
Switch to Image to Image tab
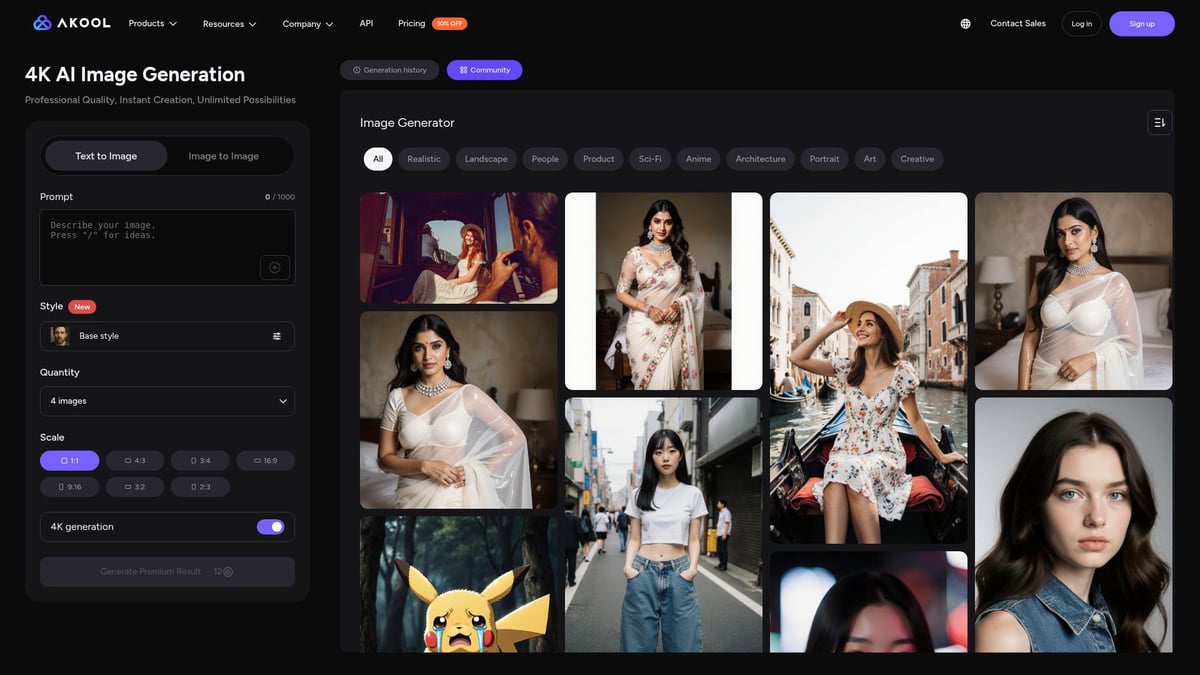click(223, 156)
